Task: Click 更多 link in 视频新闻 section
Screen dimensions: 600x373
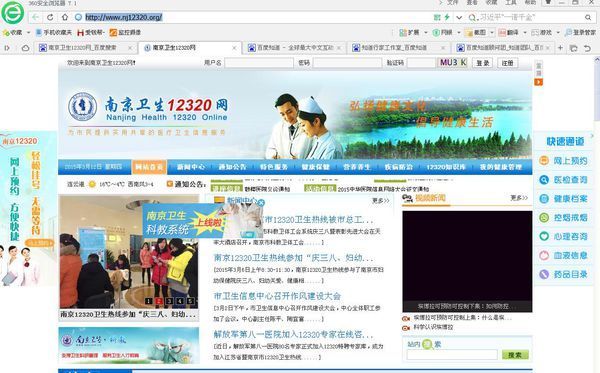Action: tap(519, 198)
